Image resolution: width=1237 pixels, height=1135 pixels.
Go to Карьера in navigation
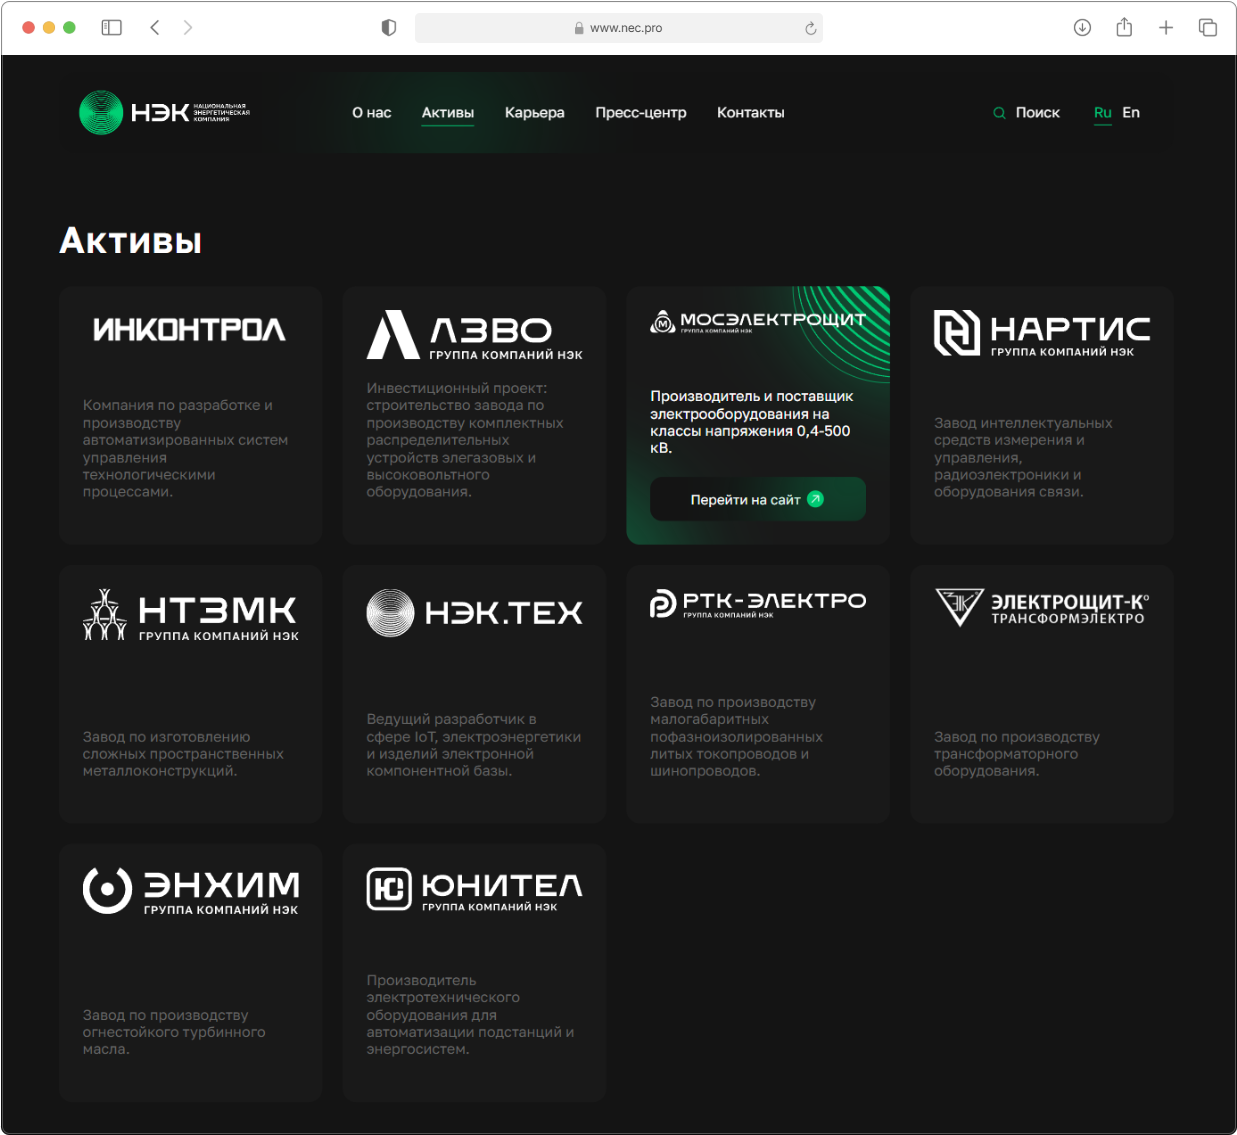[534, 113]
